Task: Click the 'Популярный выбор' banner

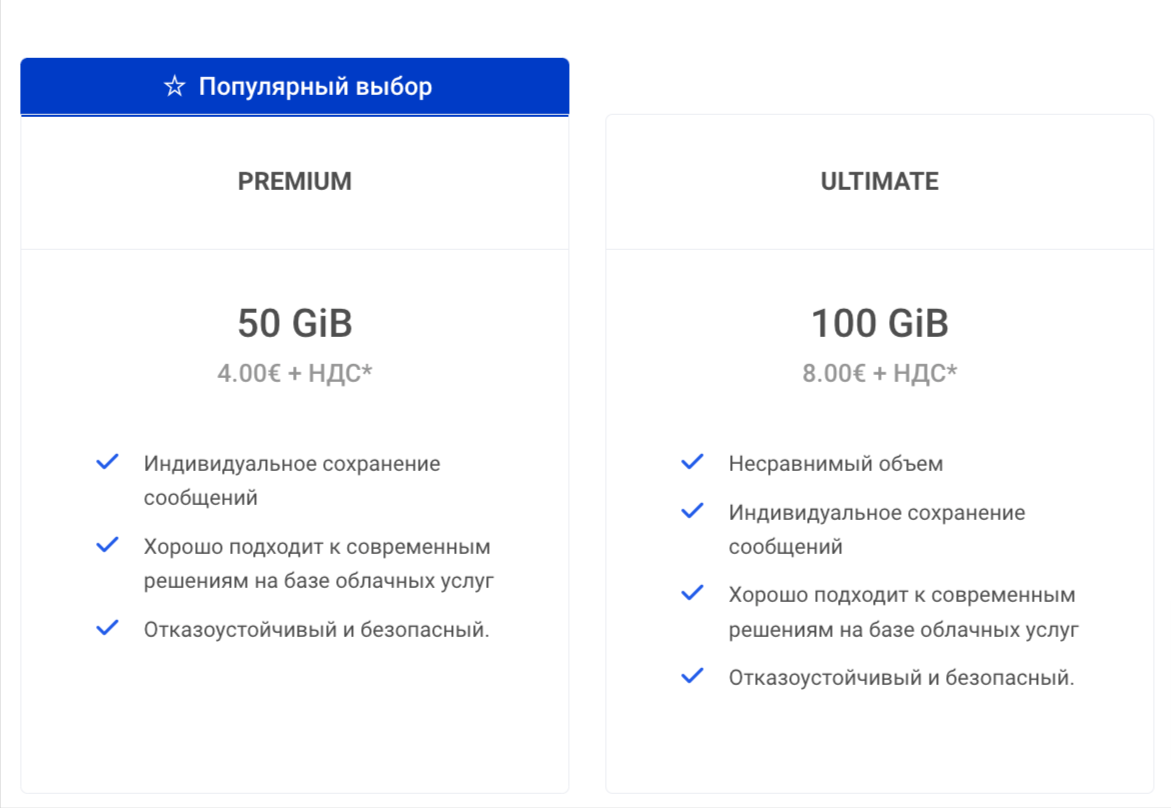Action: [294, 87]
